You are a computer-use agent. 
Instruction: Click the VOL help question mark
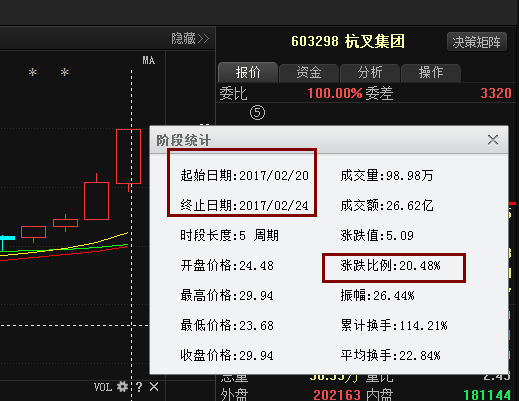click(x=139, y=387)
